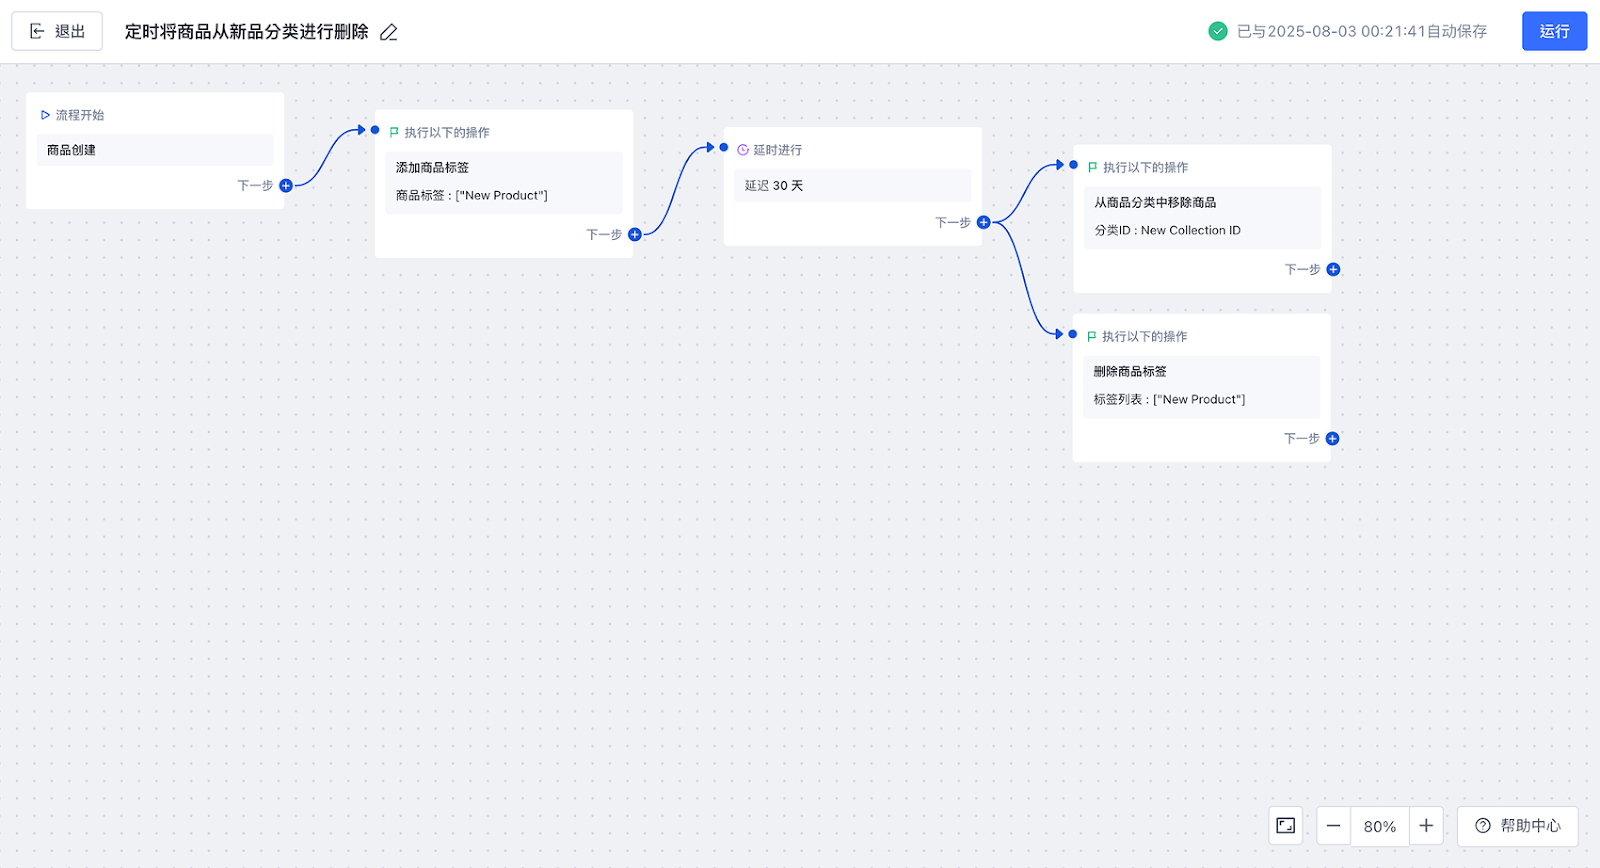Zoom out the canvas with minus button
The width and height of the screenshot is (1600, 868).
click(1333, 826)
